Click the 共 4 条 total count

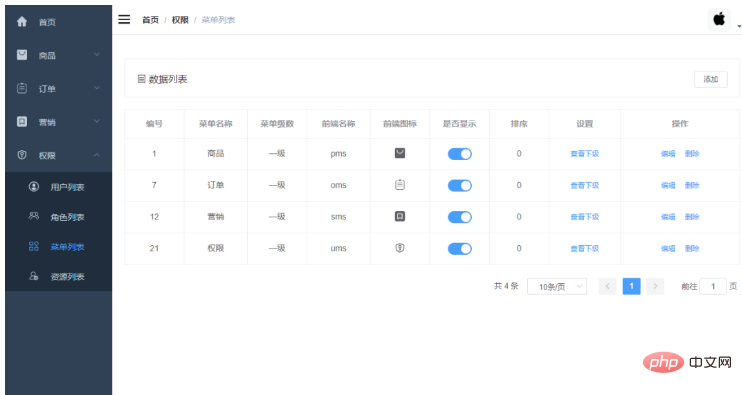tap(506, 286)
